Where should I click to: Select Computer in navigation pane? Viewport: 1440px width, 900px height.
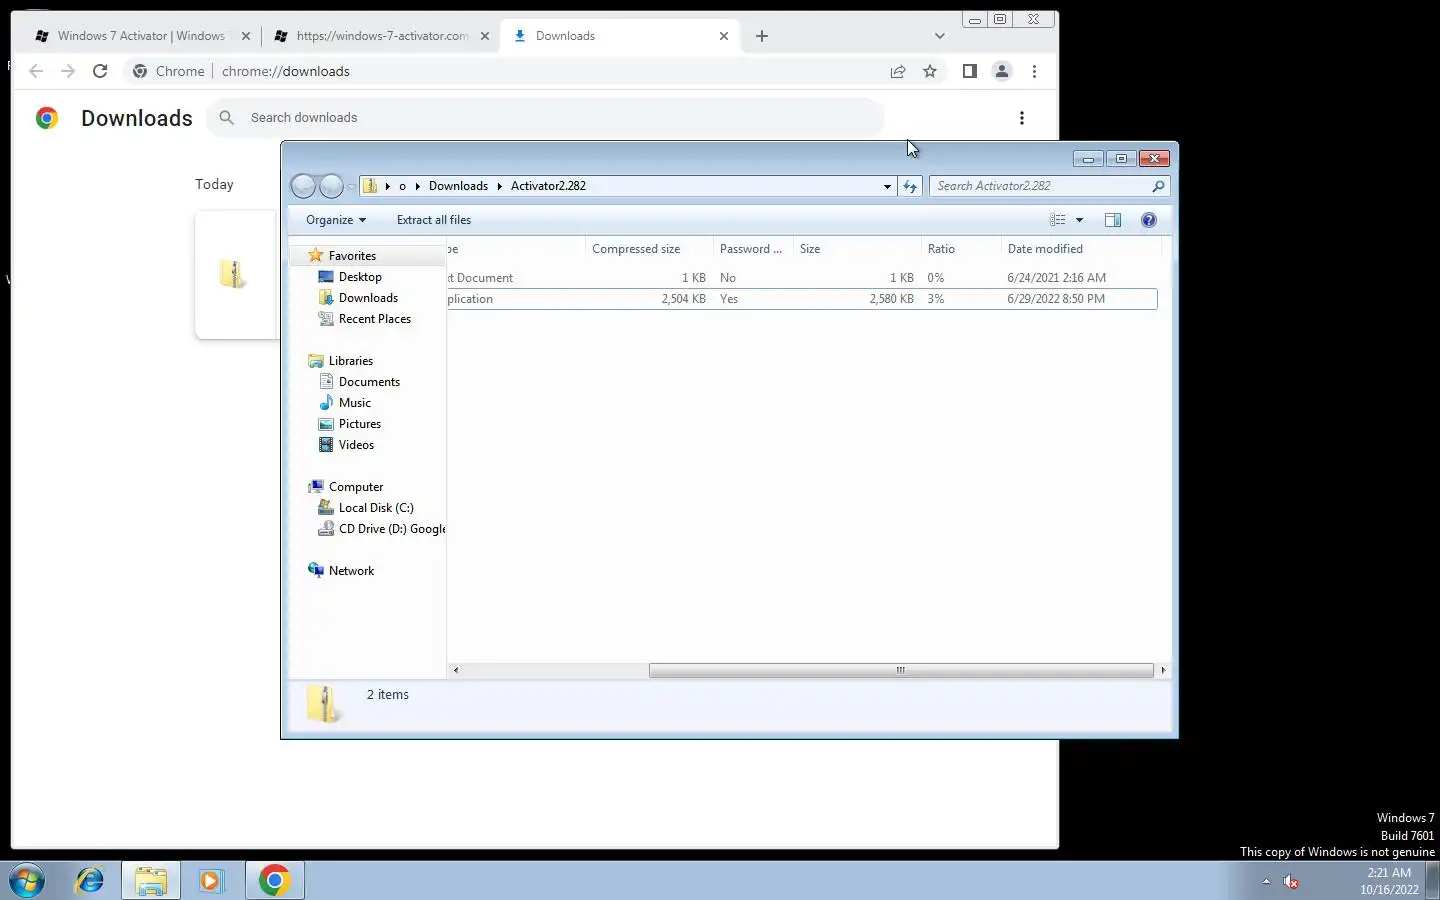pos(356,487)
